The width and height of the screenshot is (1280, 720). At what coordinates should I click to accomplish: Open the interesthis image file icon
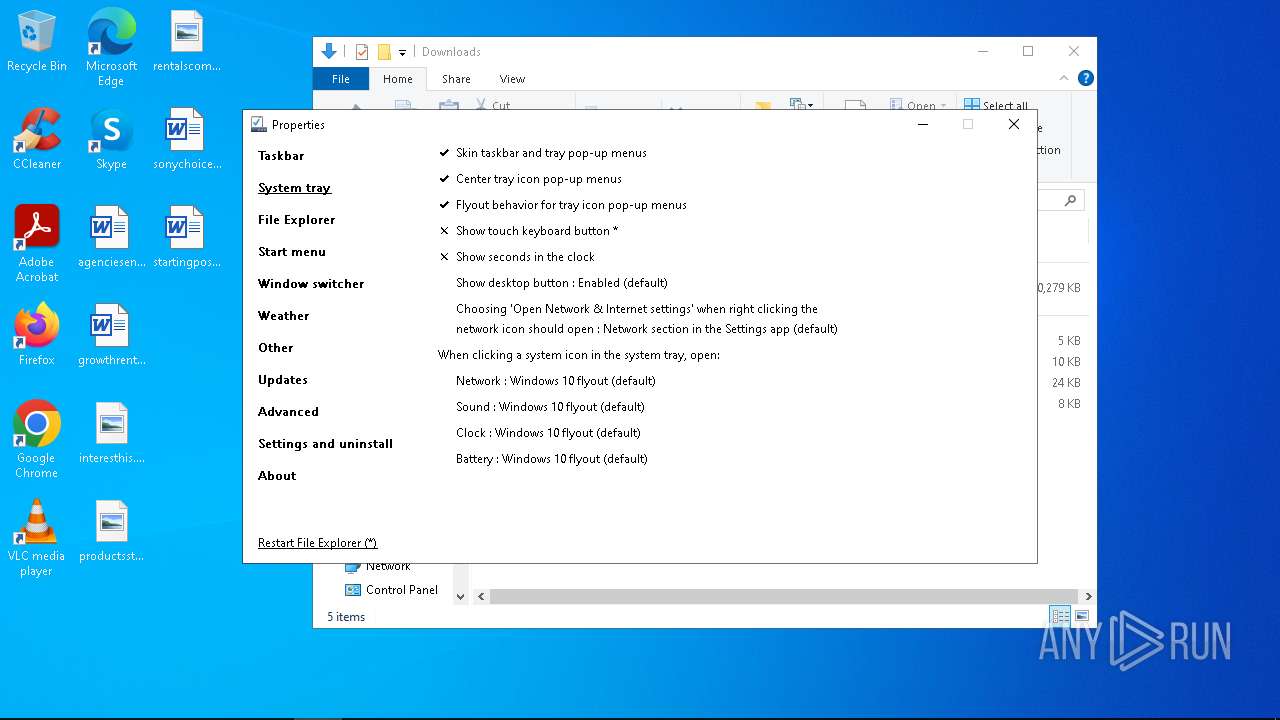coord(111,433)
